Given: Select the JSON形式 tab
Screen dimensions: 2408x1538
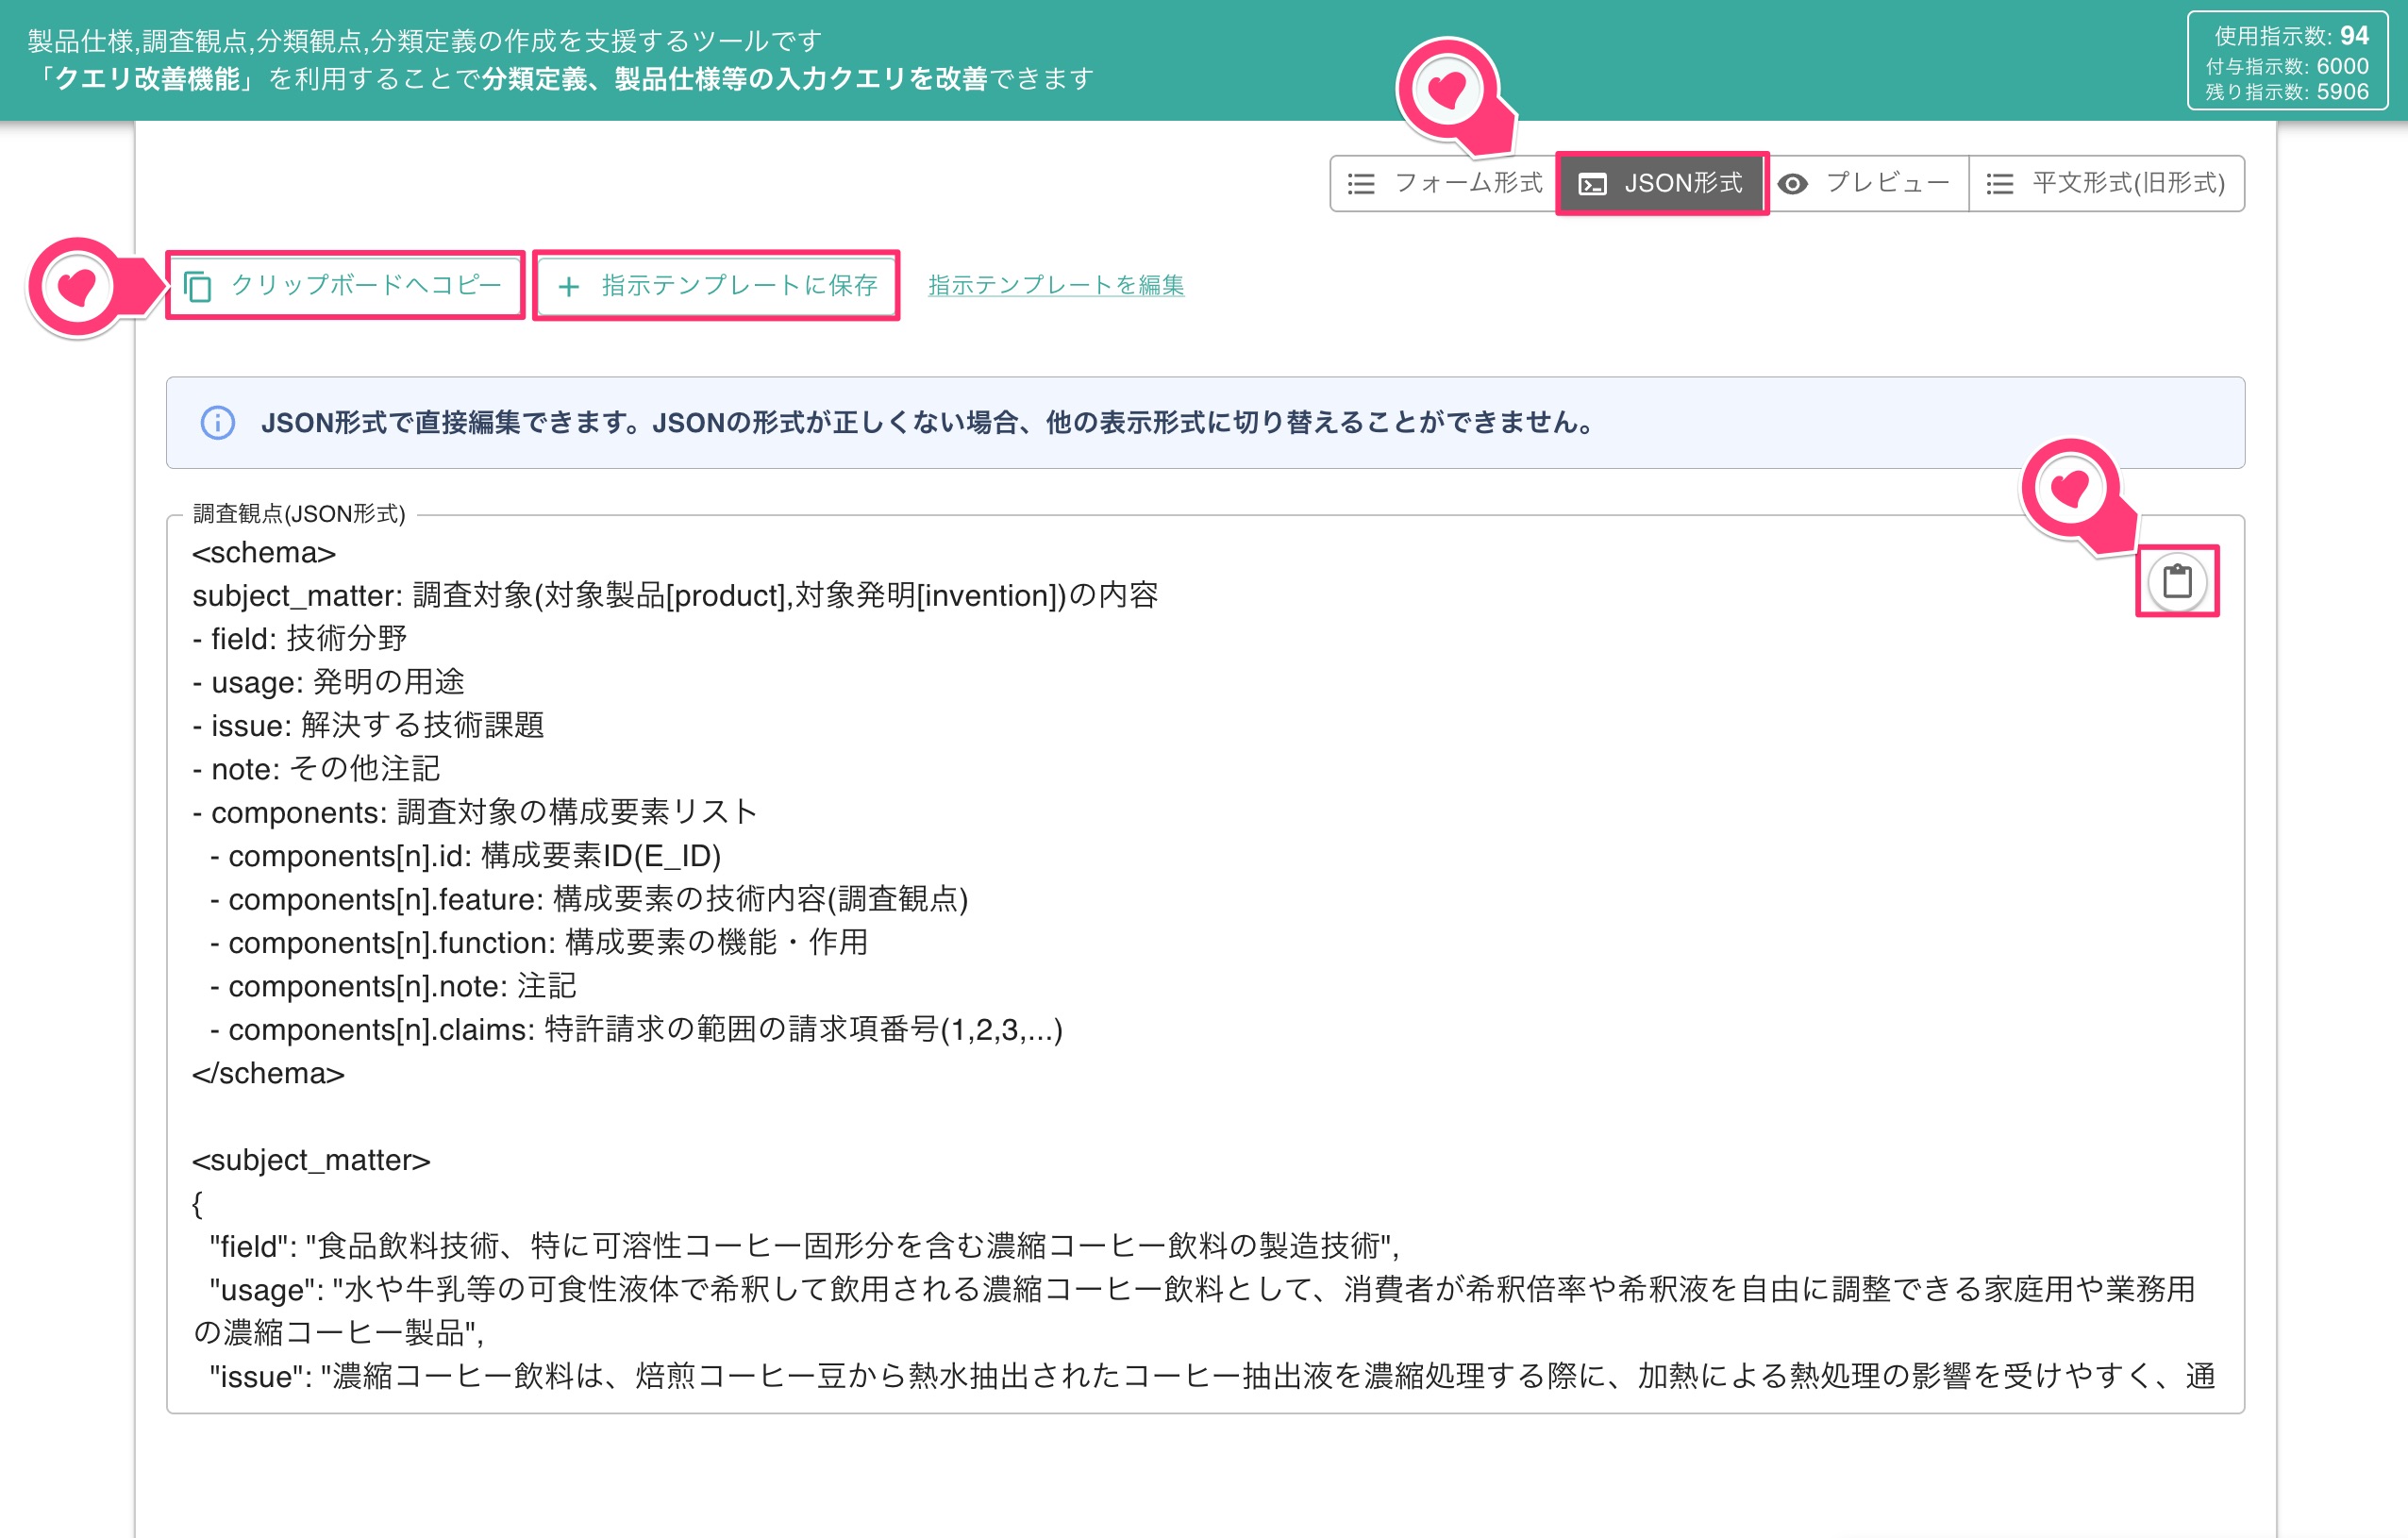Looking at the screenshot, I should pyautogui.click(x=1661, y=183).
